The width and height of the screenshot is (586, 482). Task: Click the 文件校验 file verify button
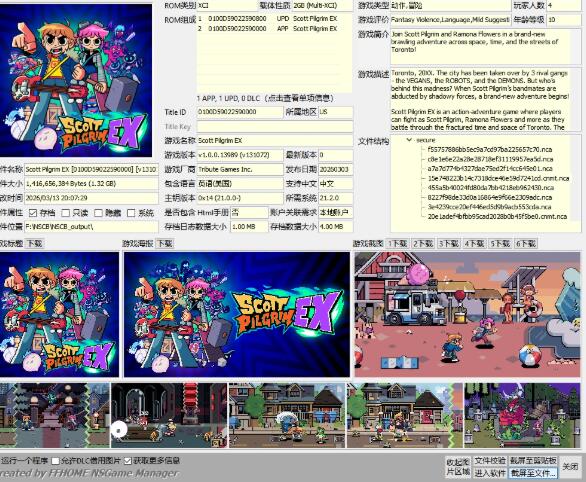[x=490, y=461]
